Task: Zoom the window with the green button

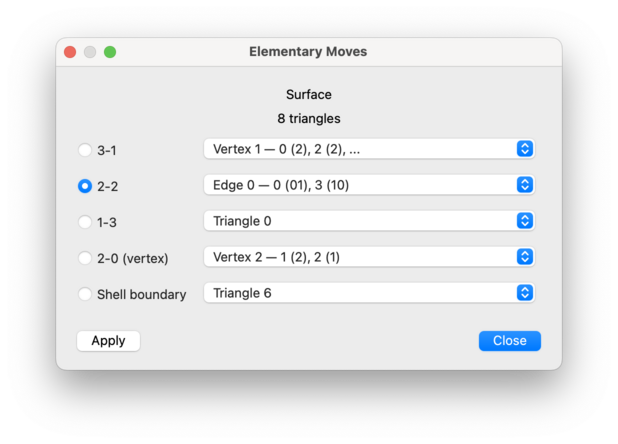Action: tap(110, 52)
